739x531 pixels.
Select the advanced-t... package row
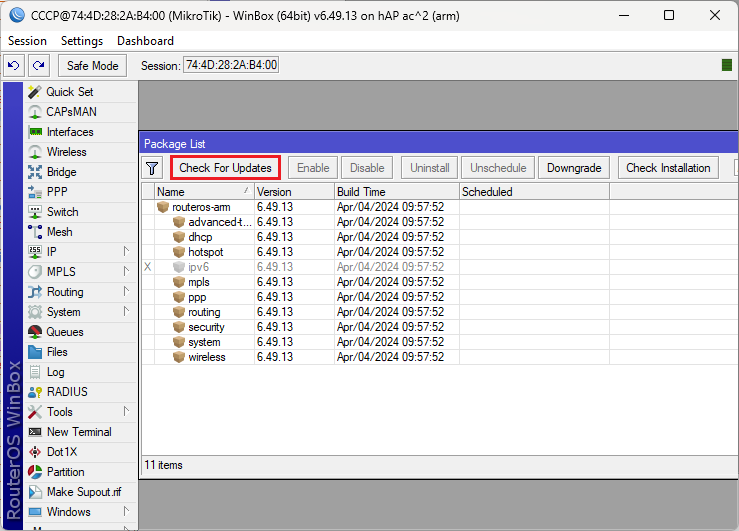click(x=439, y=222)
